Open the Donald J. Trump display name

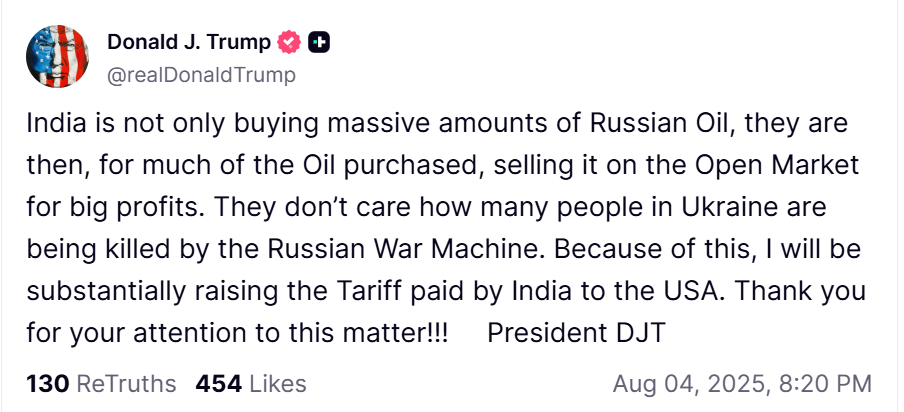pyautogui.click(x=188, y=42)
